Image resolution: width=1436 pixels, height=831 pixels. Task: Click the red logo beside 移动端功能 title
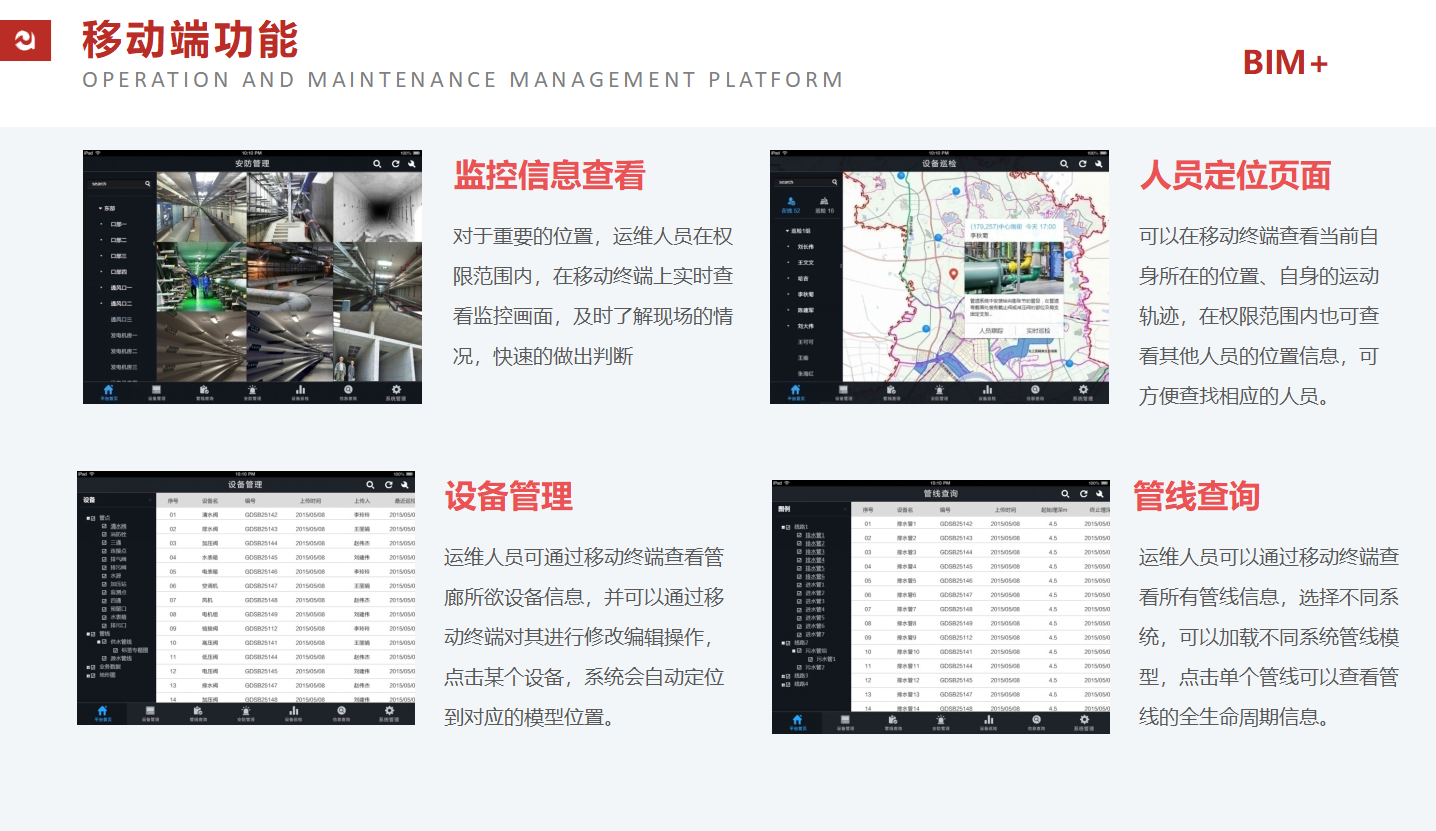tap(25, 40)
